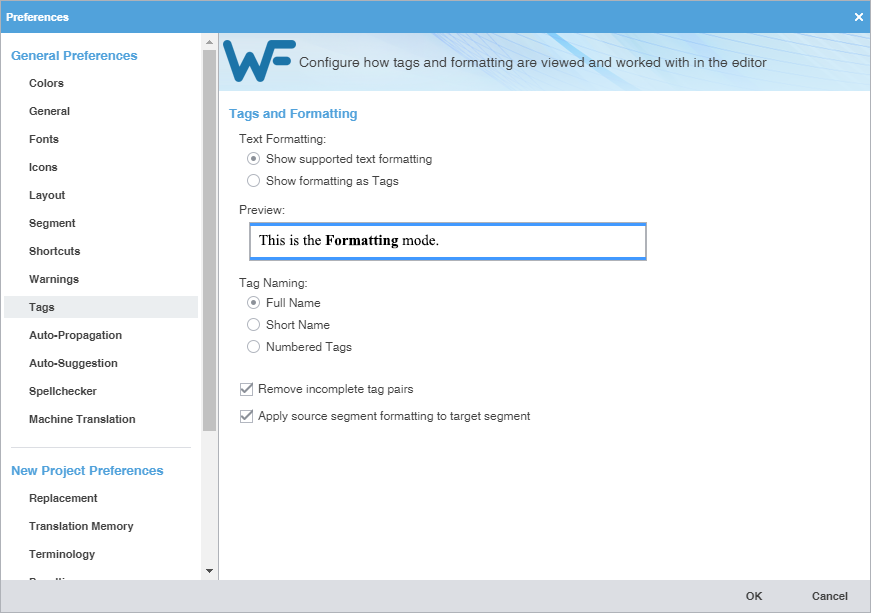Screen dimensions: 871x613
Task: Uncheck Apply source segment formatting to target segment
Action: (246, 416)
